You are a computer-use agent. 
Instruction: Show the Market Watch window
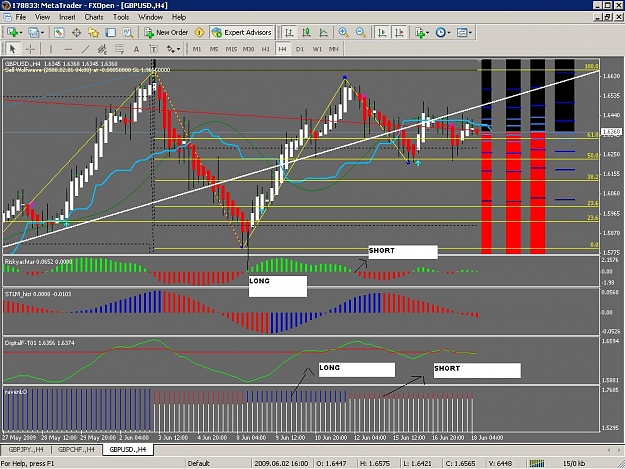tap(59, 33)
